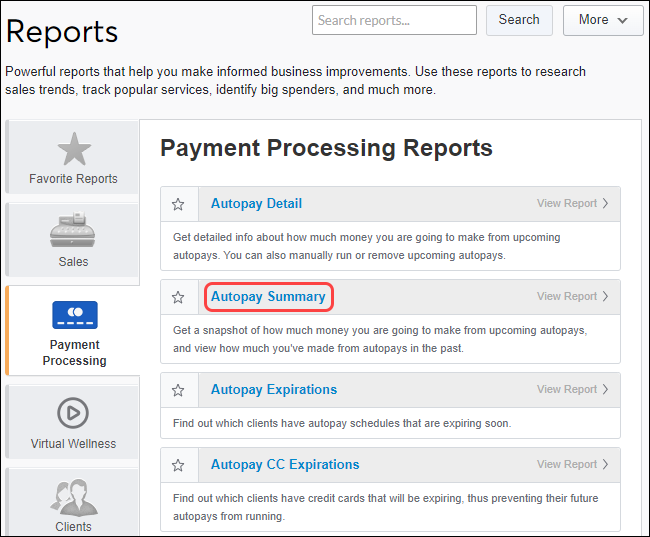650x537 pixels.
Task: Click the Payment Processing Reports heading
Action: pos(326,148)
